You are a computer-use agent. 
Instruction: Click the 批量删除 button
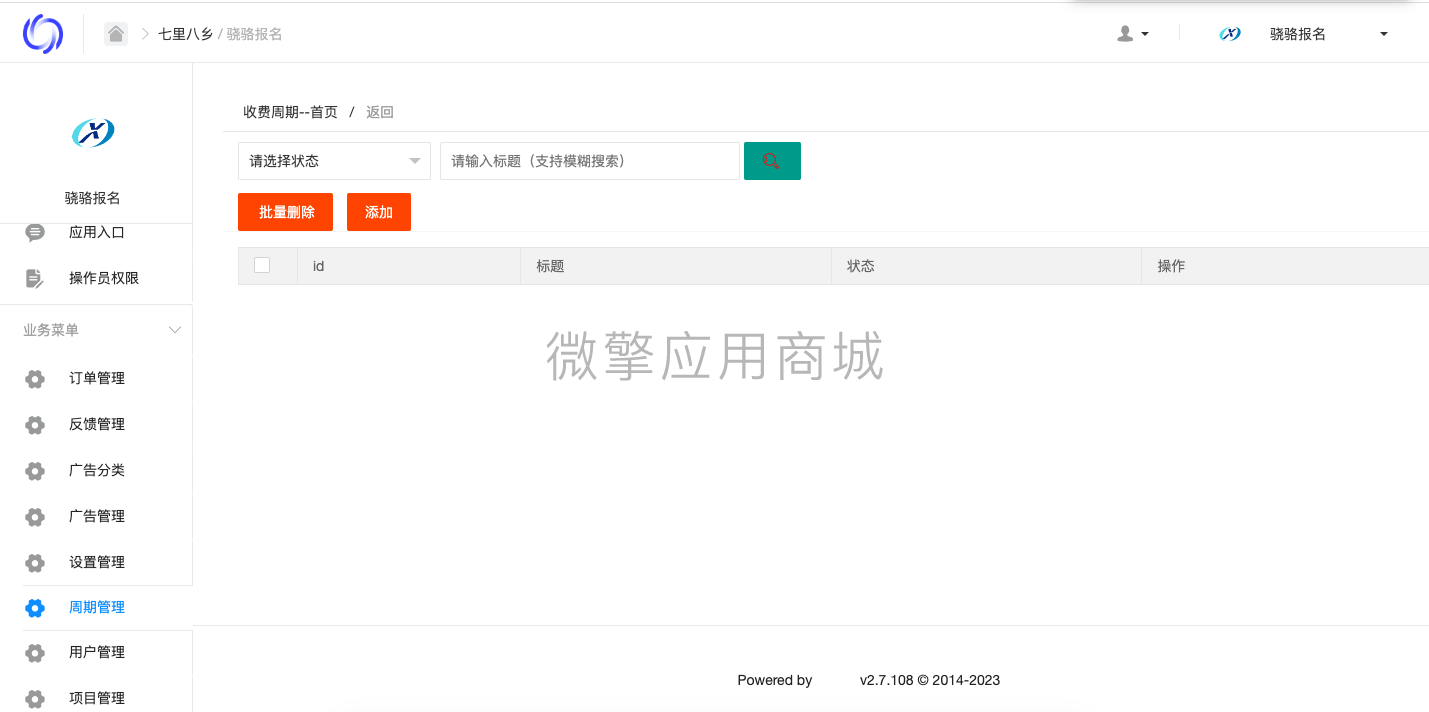point(285,212)
